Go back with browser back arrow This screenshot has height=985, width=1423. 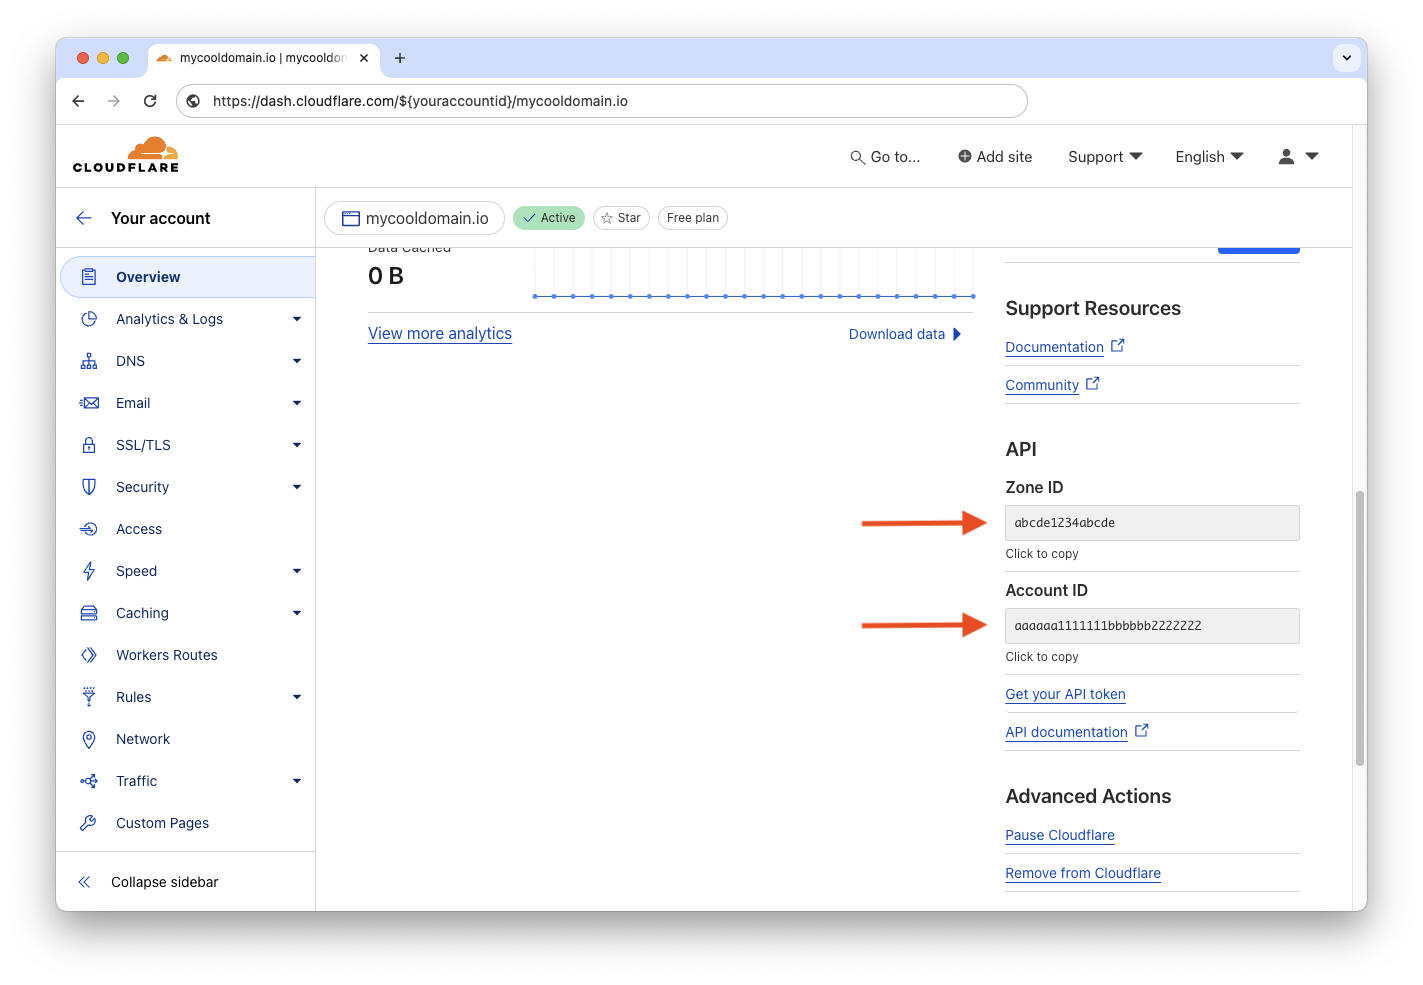tap(78, 101)
